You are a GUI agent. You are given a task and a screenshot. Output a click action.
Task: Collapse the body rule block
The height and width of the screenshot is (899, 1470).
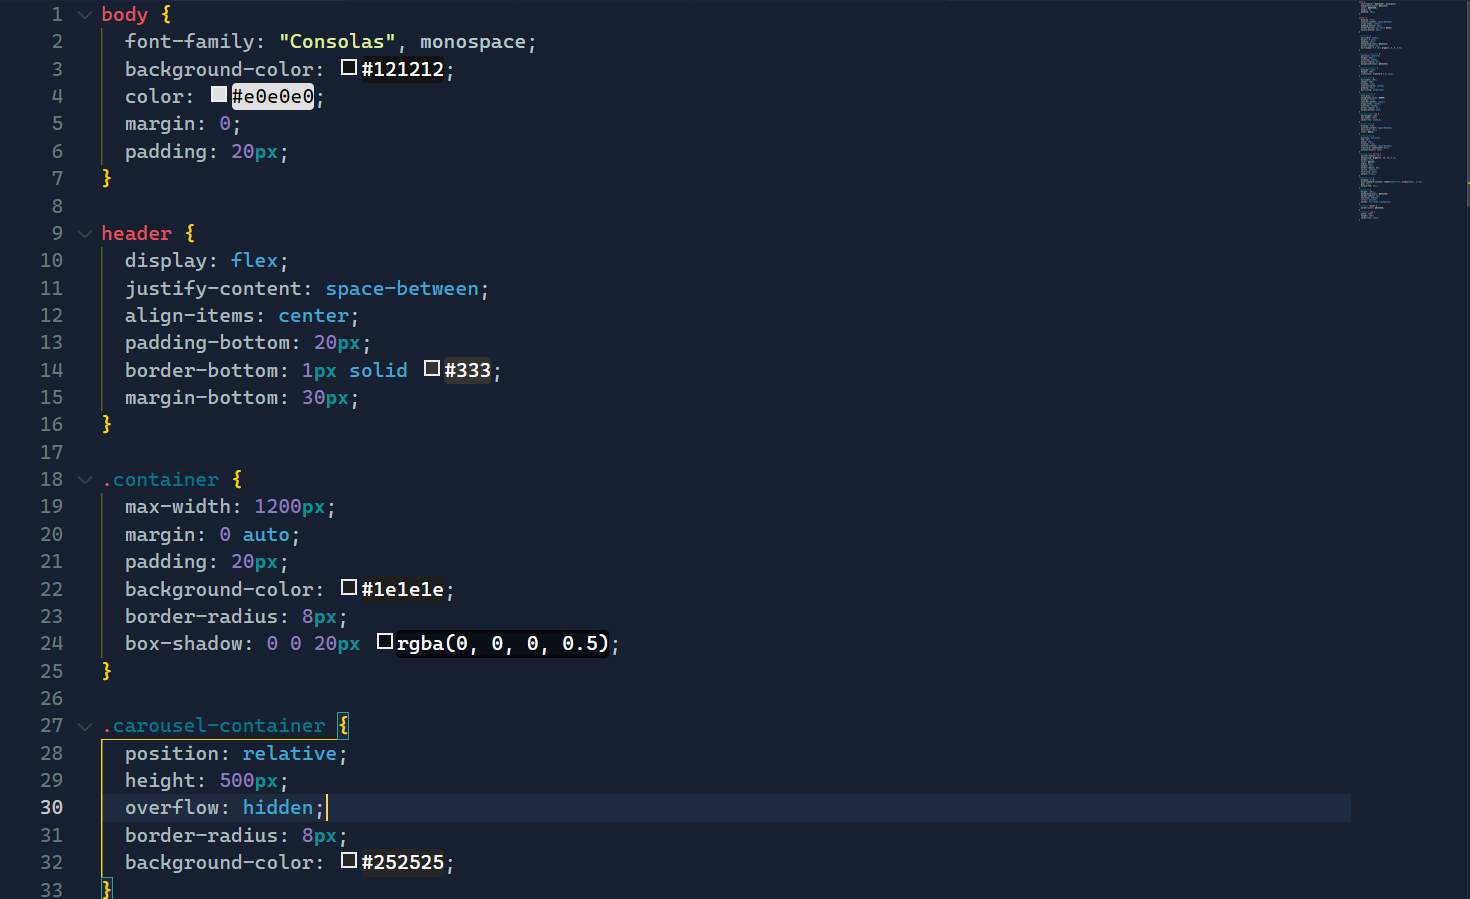84,14
